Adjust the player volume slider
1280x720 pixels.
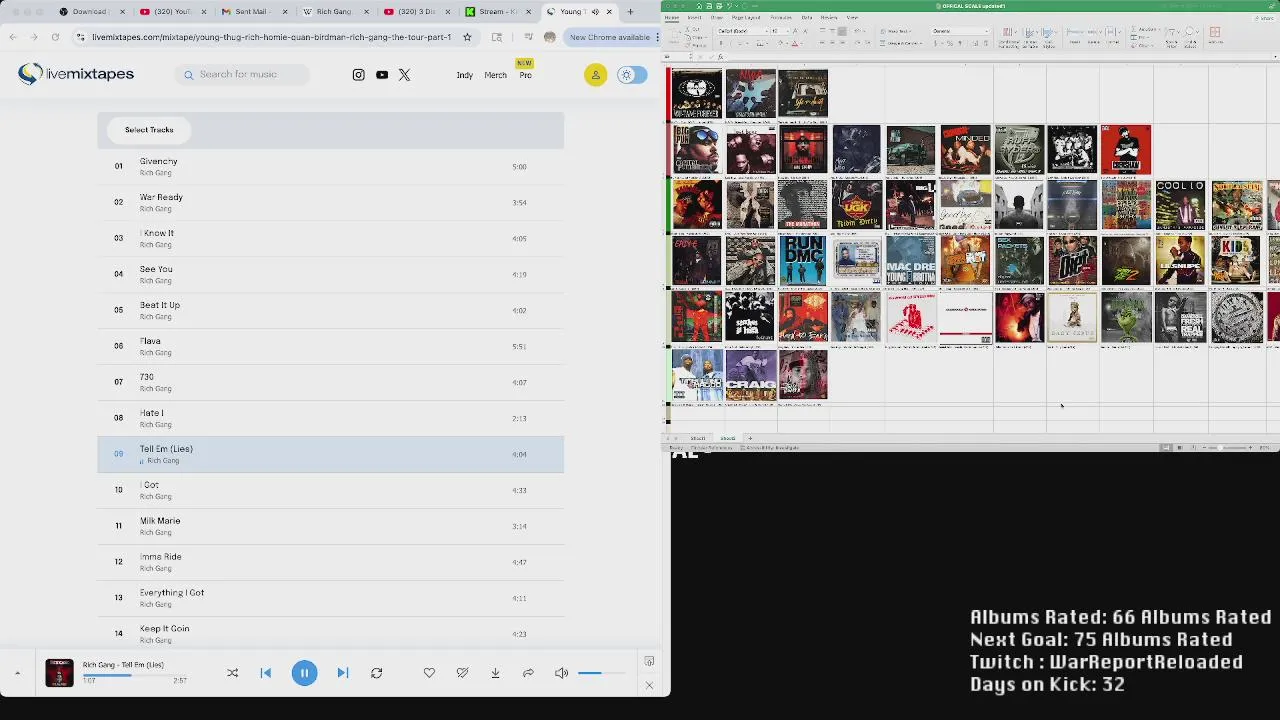pyautogui.click(x=603, y=673)
